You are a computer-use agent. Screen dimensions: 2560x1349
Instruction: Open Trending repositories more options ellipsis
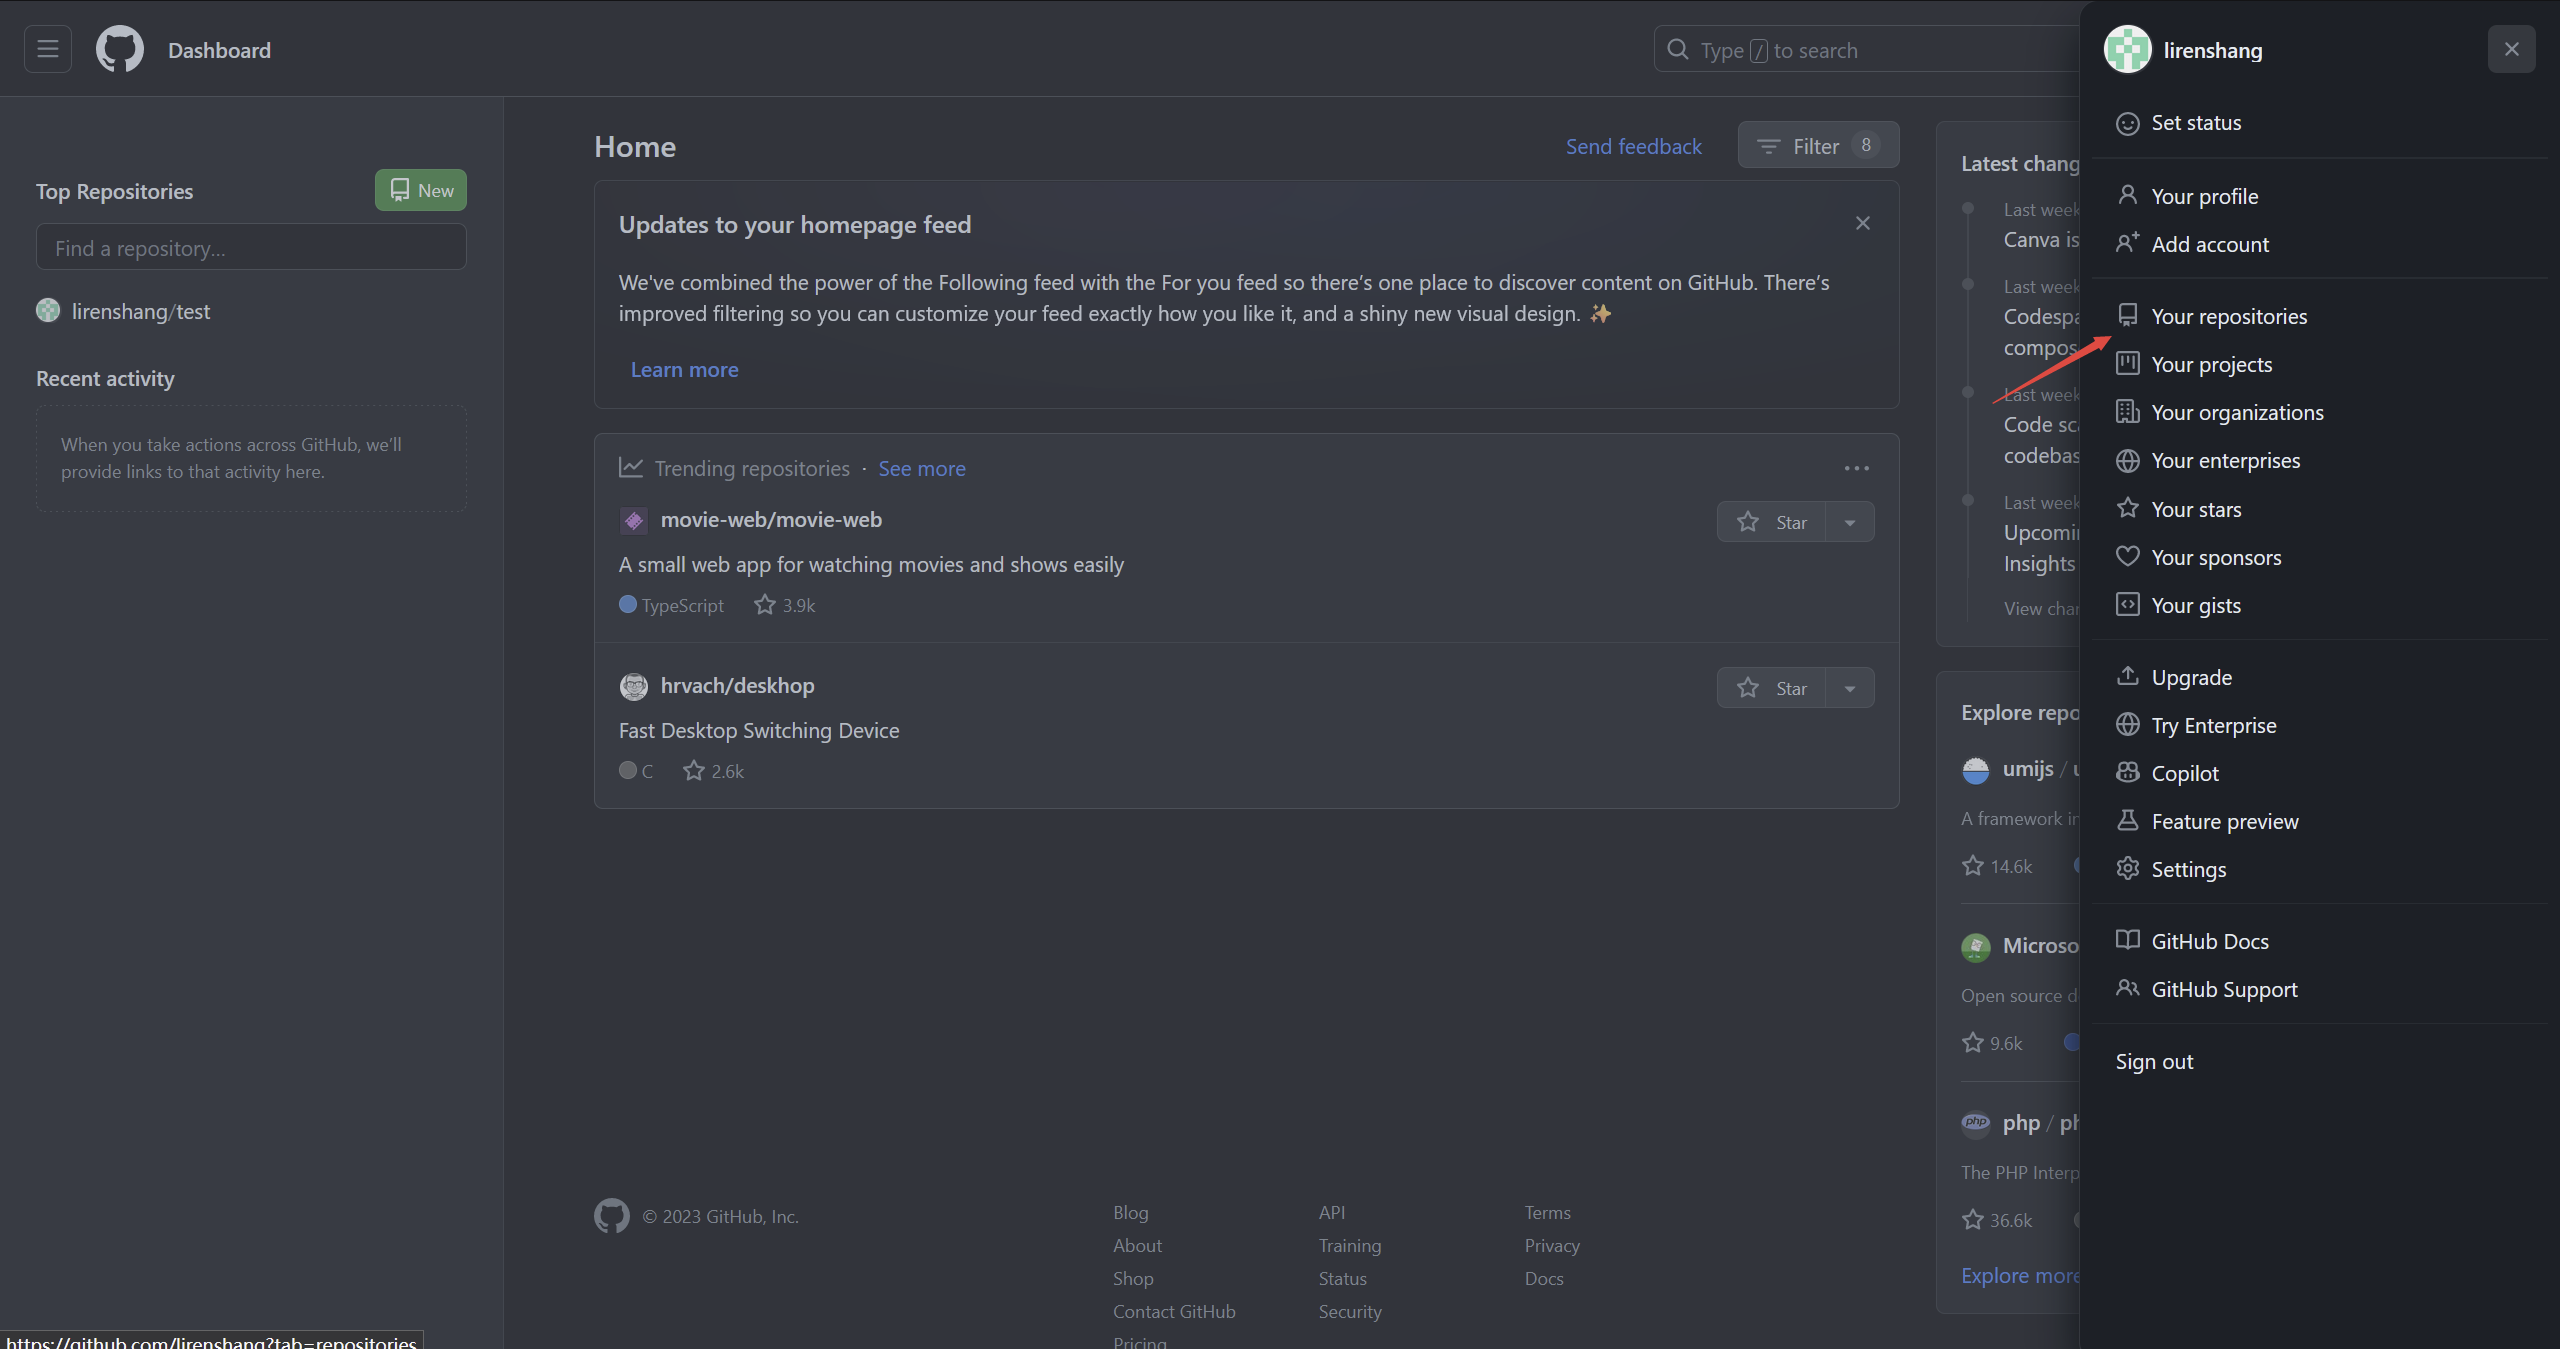1856,468
